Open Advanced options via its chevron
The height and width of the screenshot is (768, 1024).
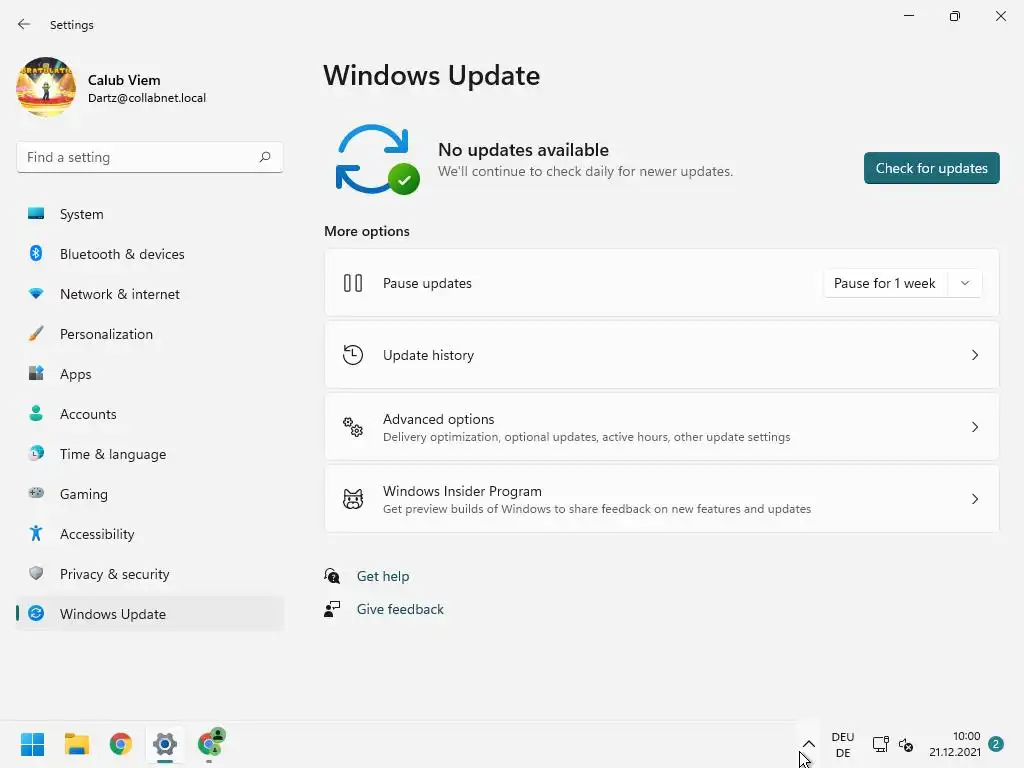974,427
